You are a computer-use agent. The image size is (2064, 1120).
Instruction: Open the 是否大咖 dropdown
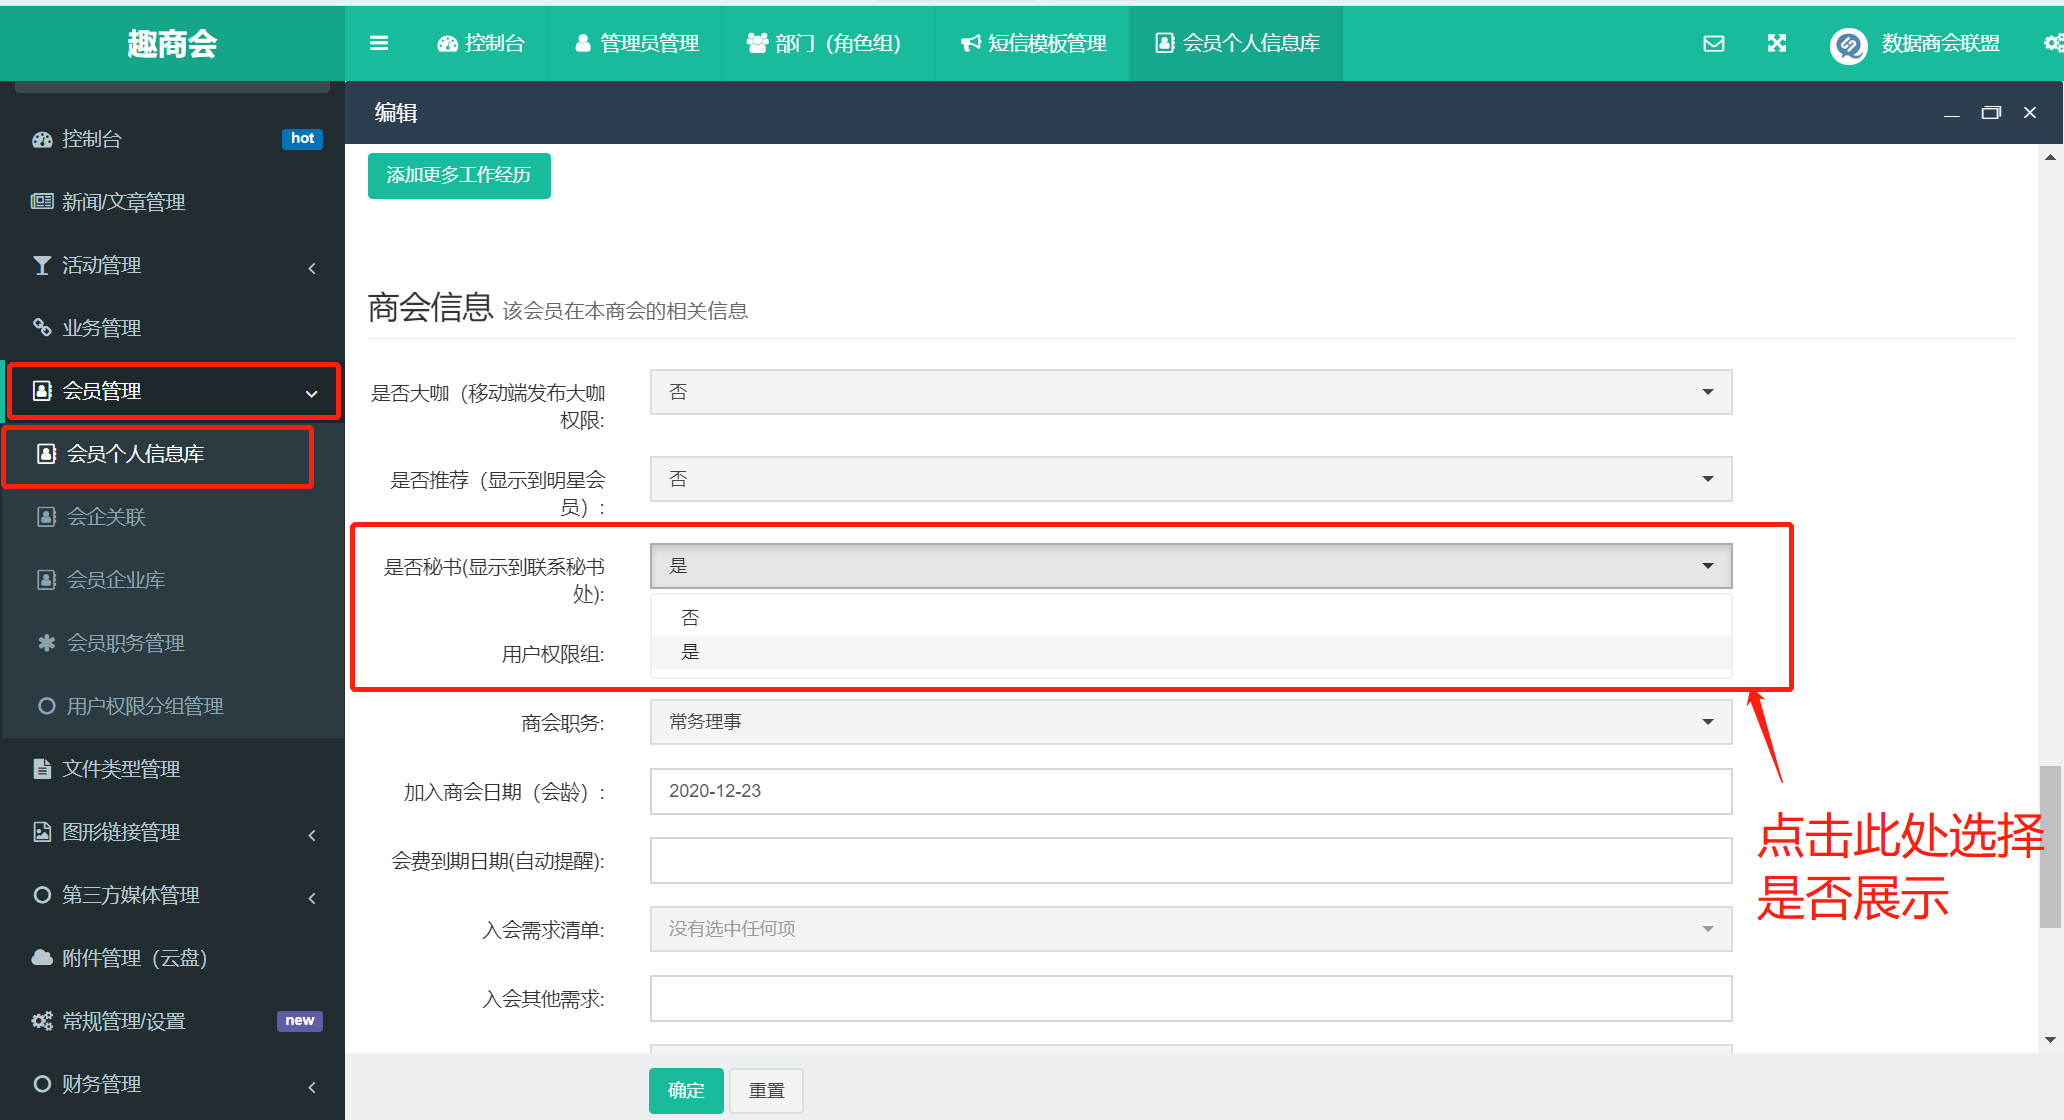[x=1190, y=392]
